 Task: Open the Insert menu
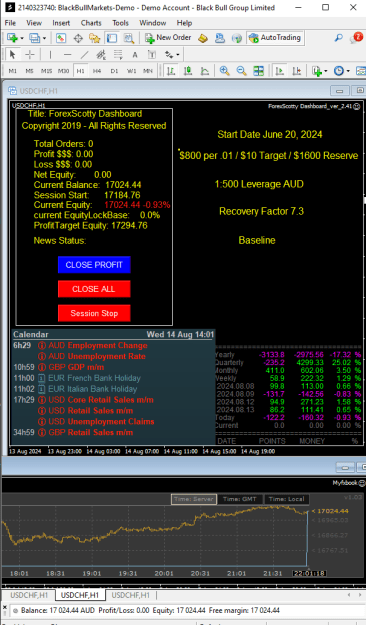point(61,23)
